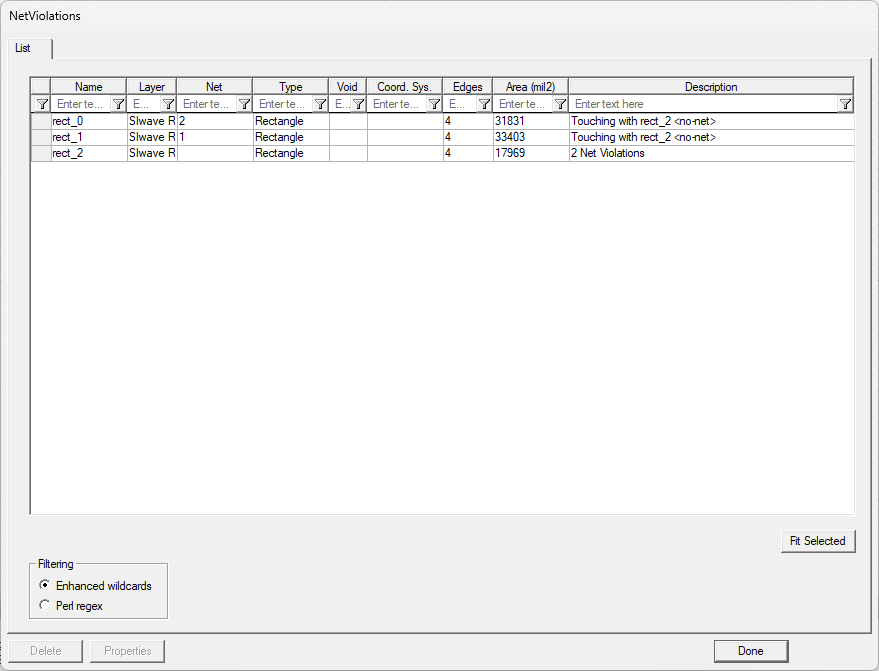Focus the Void filter text field
Image resolution: width=879 pixels, height=671 pixels.
pos(341,104)
